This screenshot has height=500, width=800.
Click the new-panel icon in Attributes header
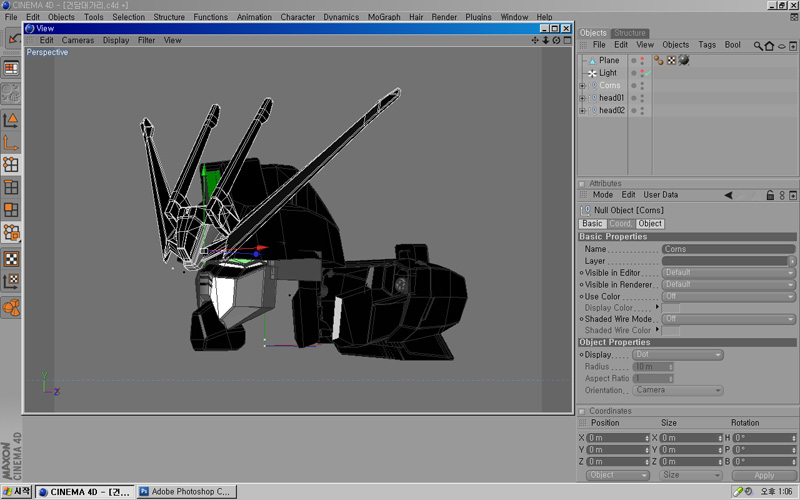pyautogui.click(x=793, y=195)
